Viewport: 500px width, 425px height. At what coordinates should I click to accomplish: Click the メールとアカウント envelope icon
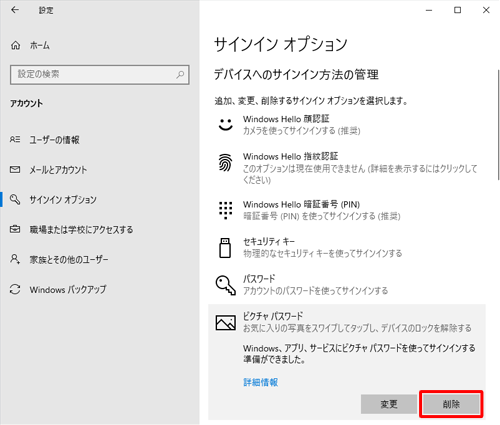(15, 170)
